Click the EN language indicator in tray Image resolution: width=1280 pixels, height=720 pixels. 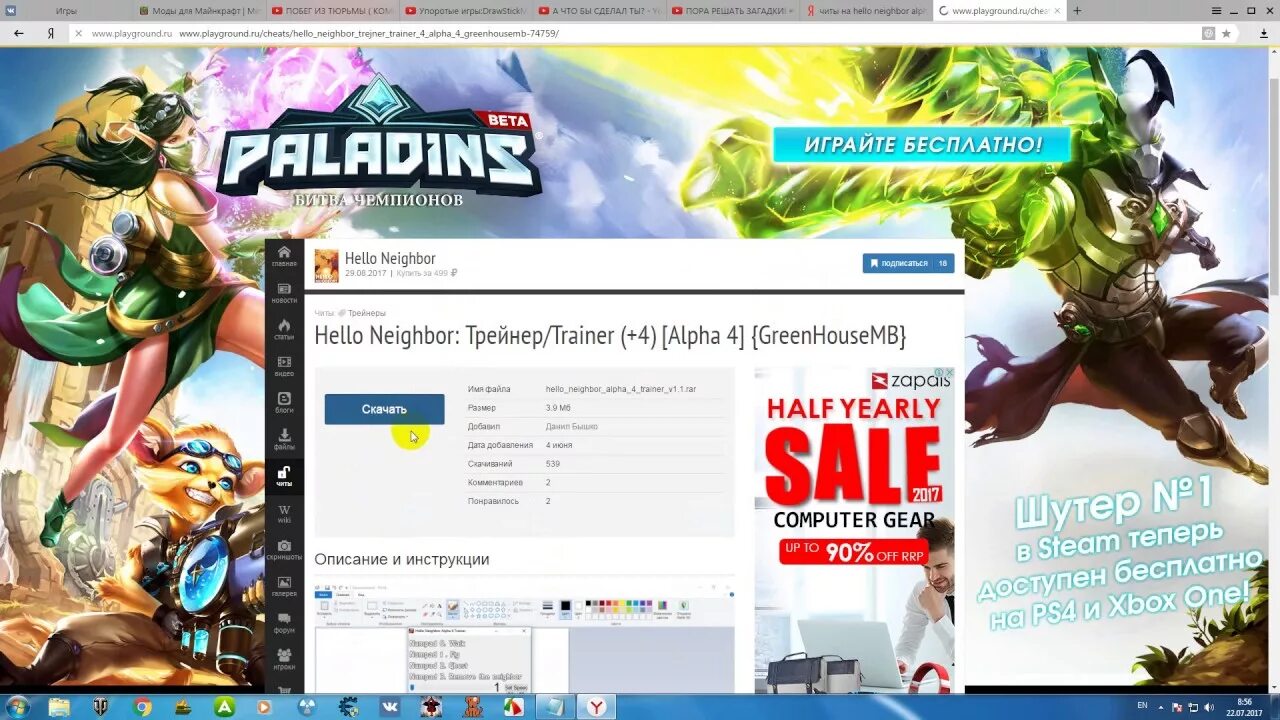1142,706
